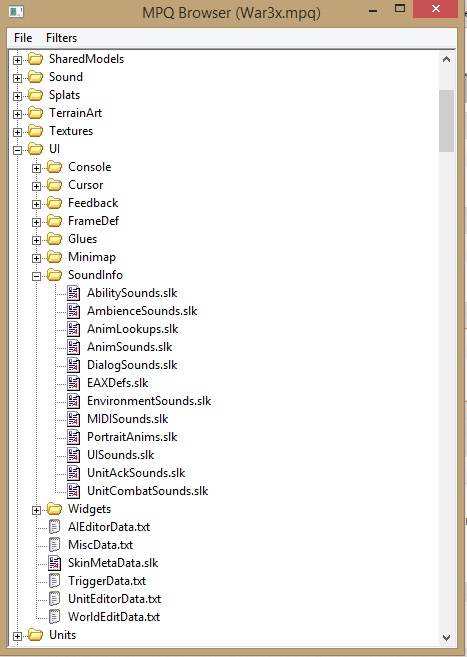
Task: Expand the Minimap subfolder
Action: click(36, 258)
